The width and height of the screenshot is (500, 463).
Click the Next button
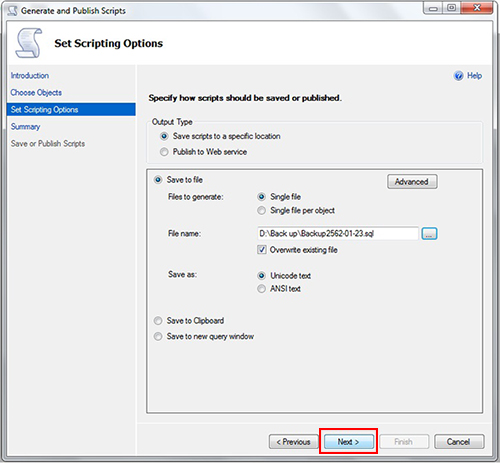click(349, 442)
